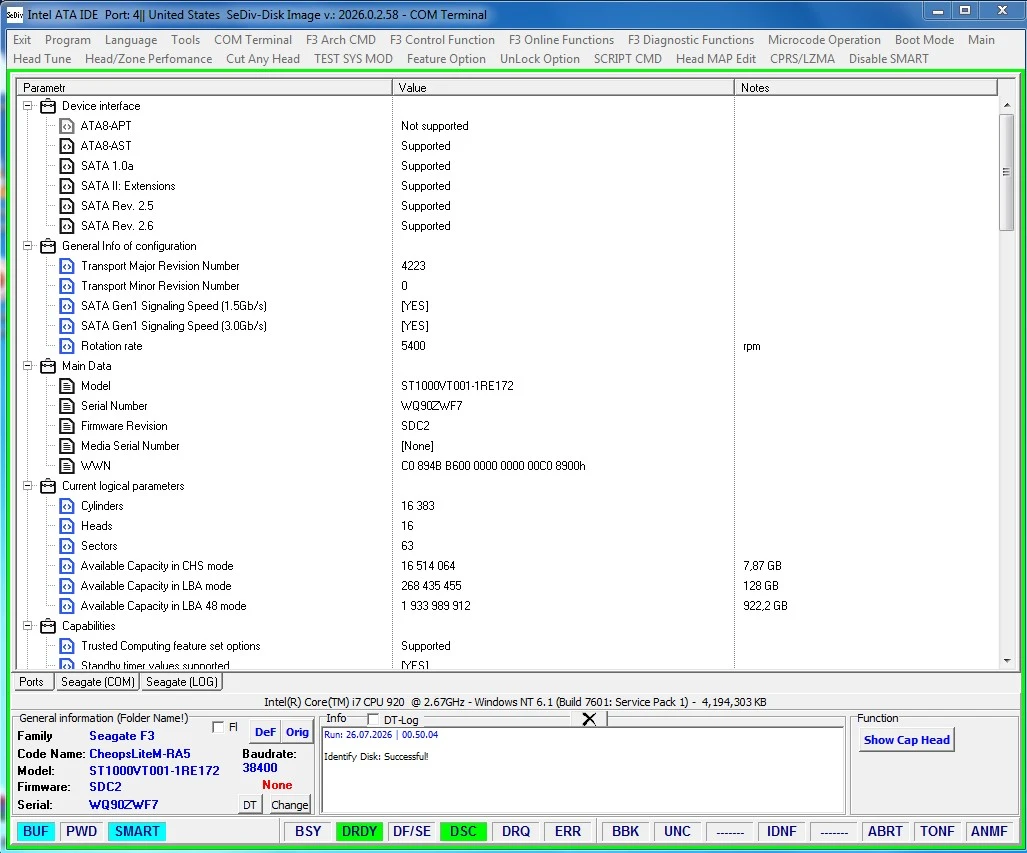Switch to the Seagate (COM) tab
Viewport: 1027px width, 853px height.
[x=98, y=682]
